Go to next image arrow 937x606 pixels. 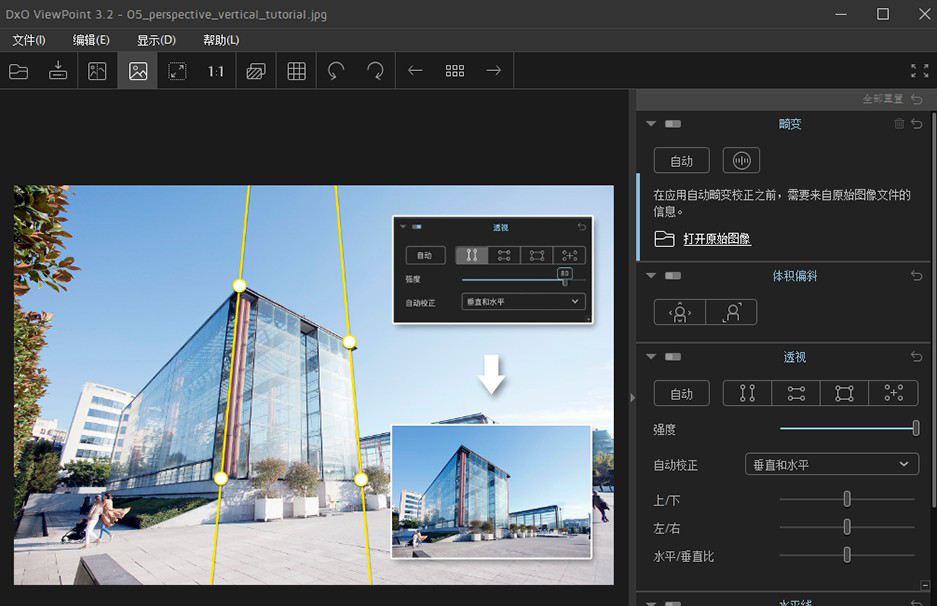coord(494,71)
